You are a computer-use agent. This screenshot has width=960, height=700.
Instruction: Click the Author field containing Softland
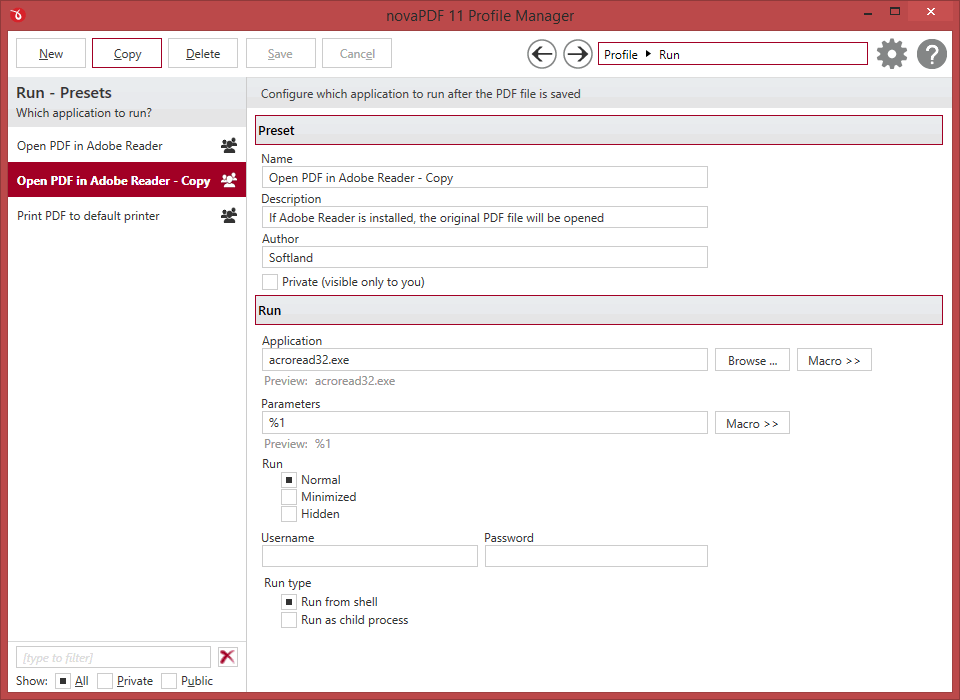coord(485,257)
